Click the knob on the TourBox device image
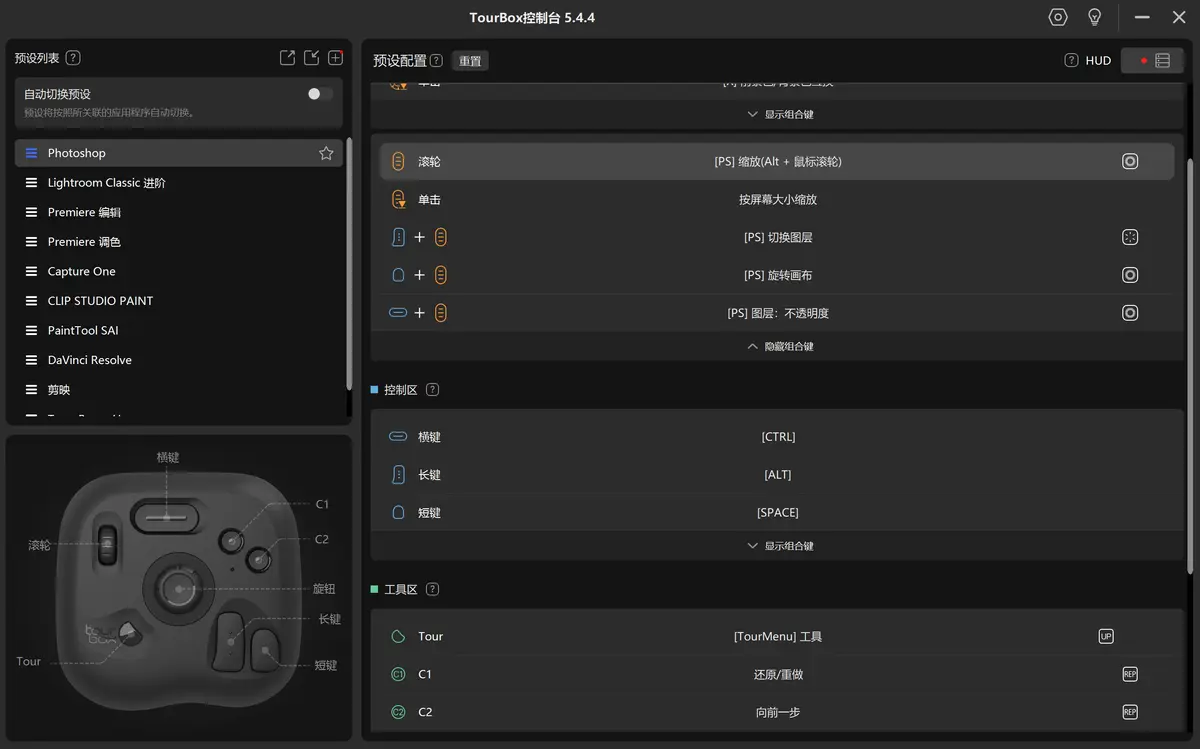Screen dimensions: 1200x749 (x=179, y=589)
